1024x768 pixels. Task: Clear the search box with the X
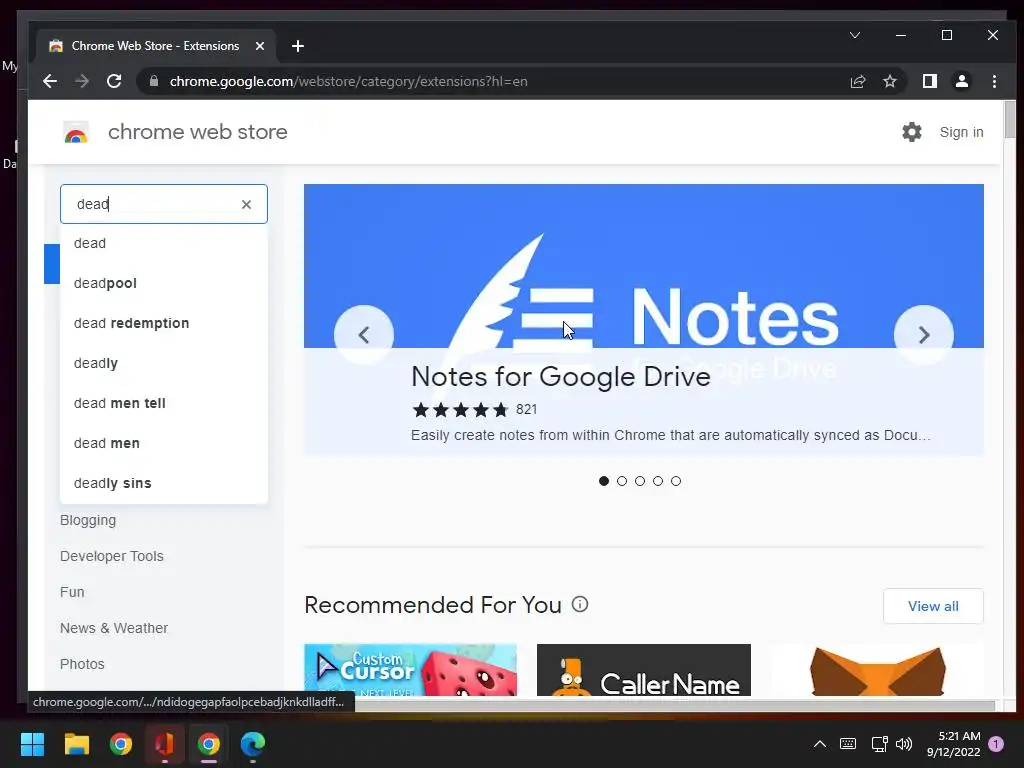pos(246,204)
